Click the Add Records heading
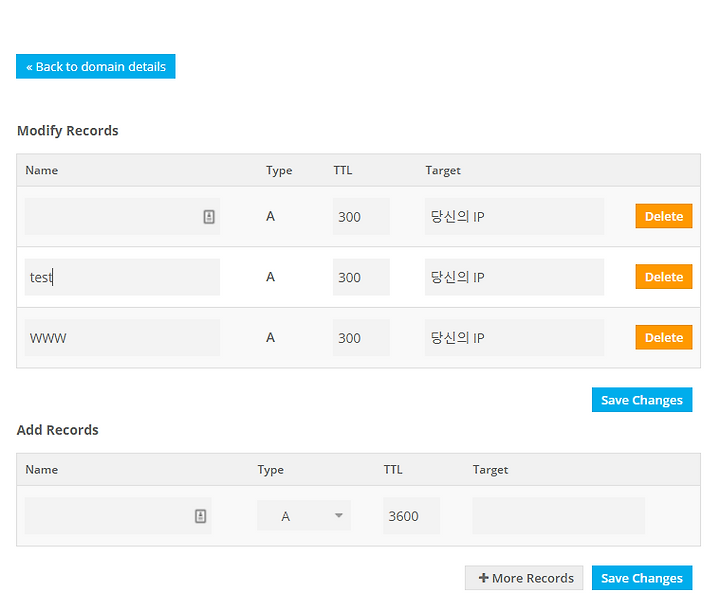 [x=57, y=430]
